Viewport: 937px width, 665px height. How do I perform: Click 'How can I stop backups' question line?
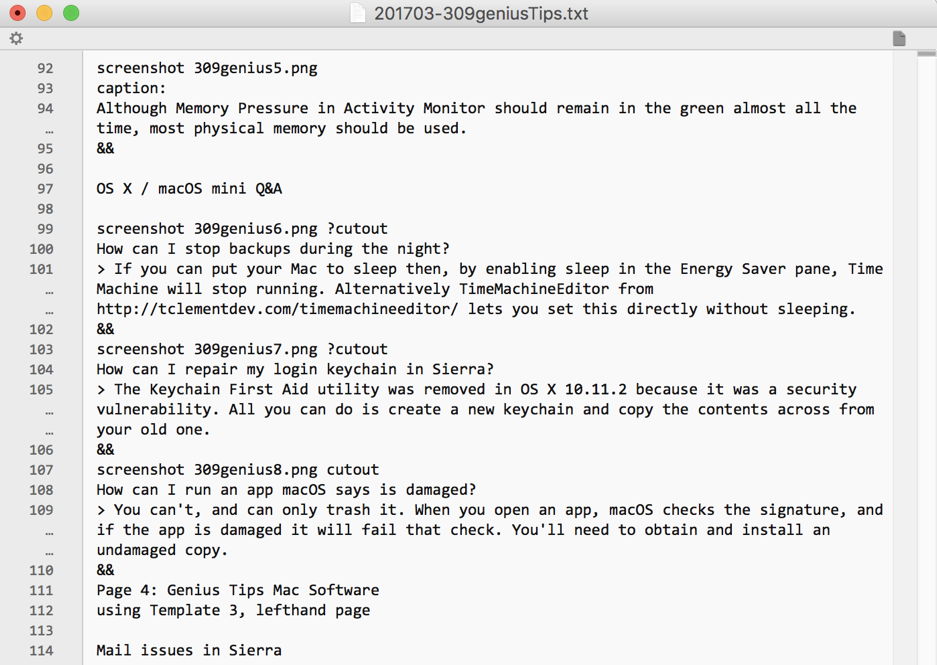[x=273, y=249]
